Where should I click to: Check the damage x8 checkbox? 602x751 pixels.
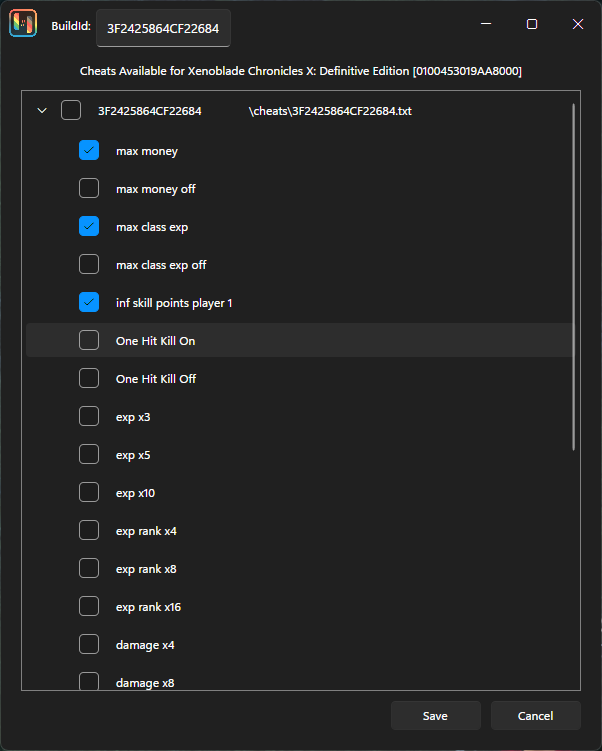(x=89, y=681)
